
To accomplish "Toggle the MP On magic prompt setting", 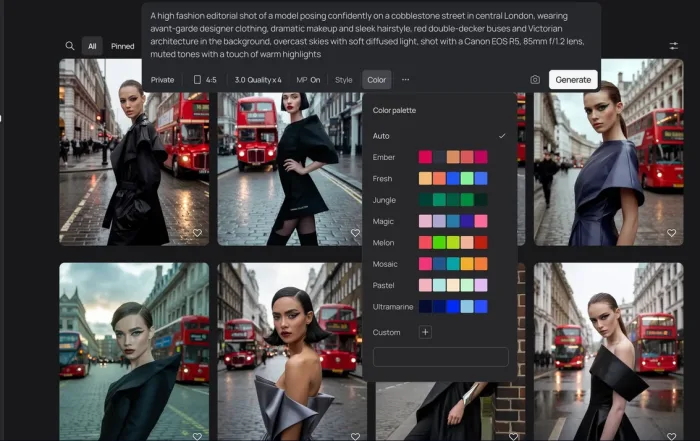I will click(308, 80).
